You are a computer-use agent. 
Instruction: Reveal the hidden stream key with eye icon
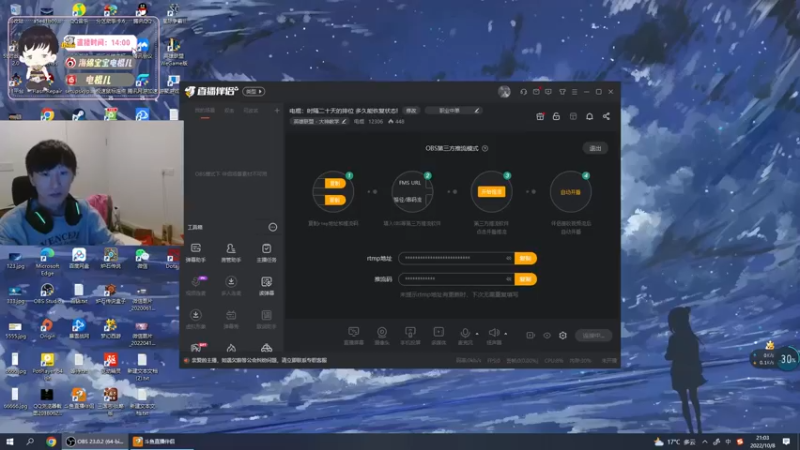(x=508, y=279)
